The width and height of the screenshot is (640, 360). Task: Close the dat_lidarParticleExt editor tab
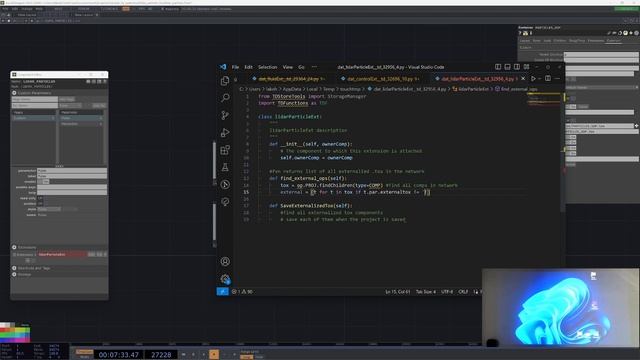tap(523, 78)
